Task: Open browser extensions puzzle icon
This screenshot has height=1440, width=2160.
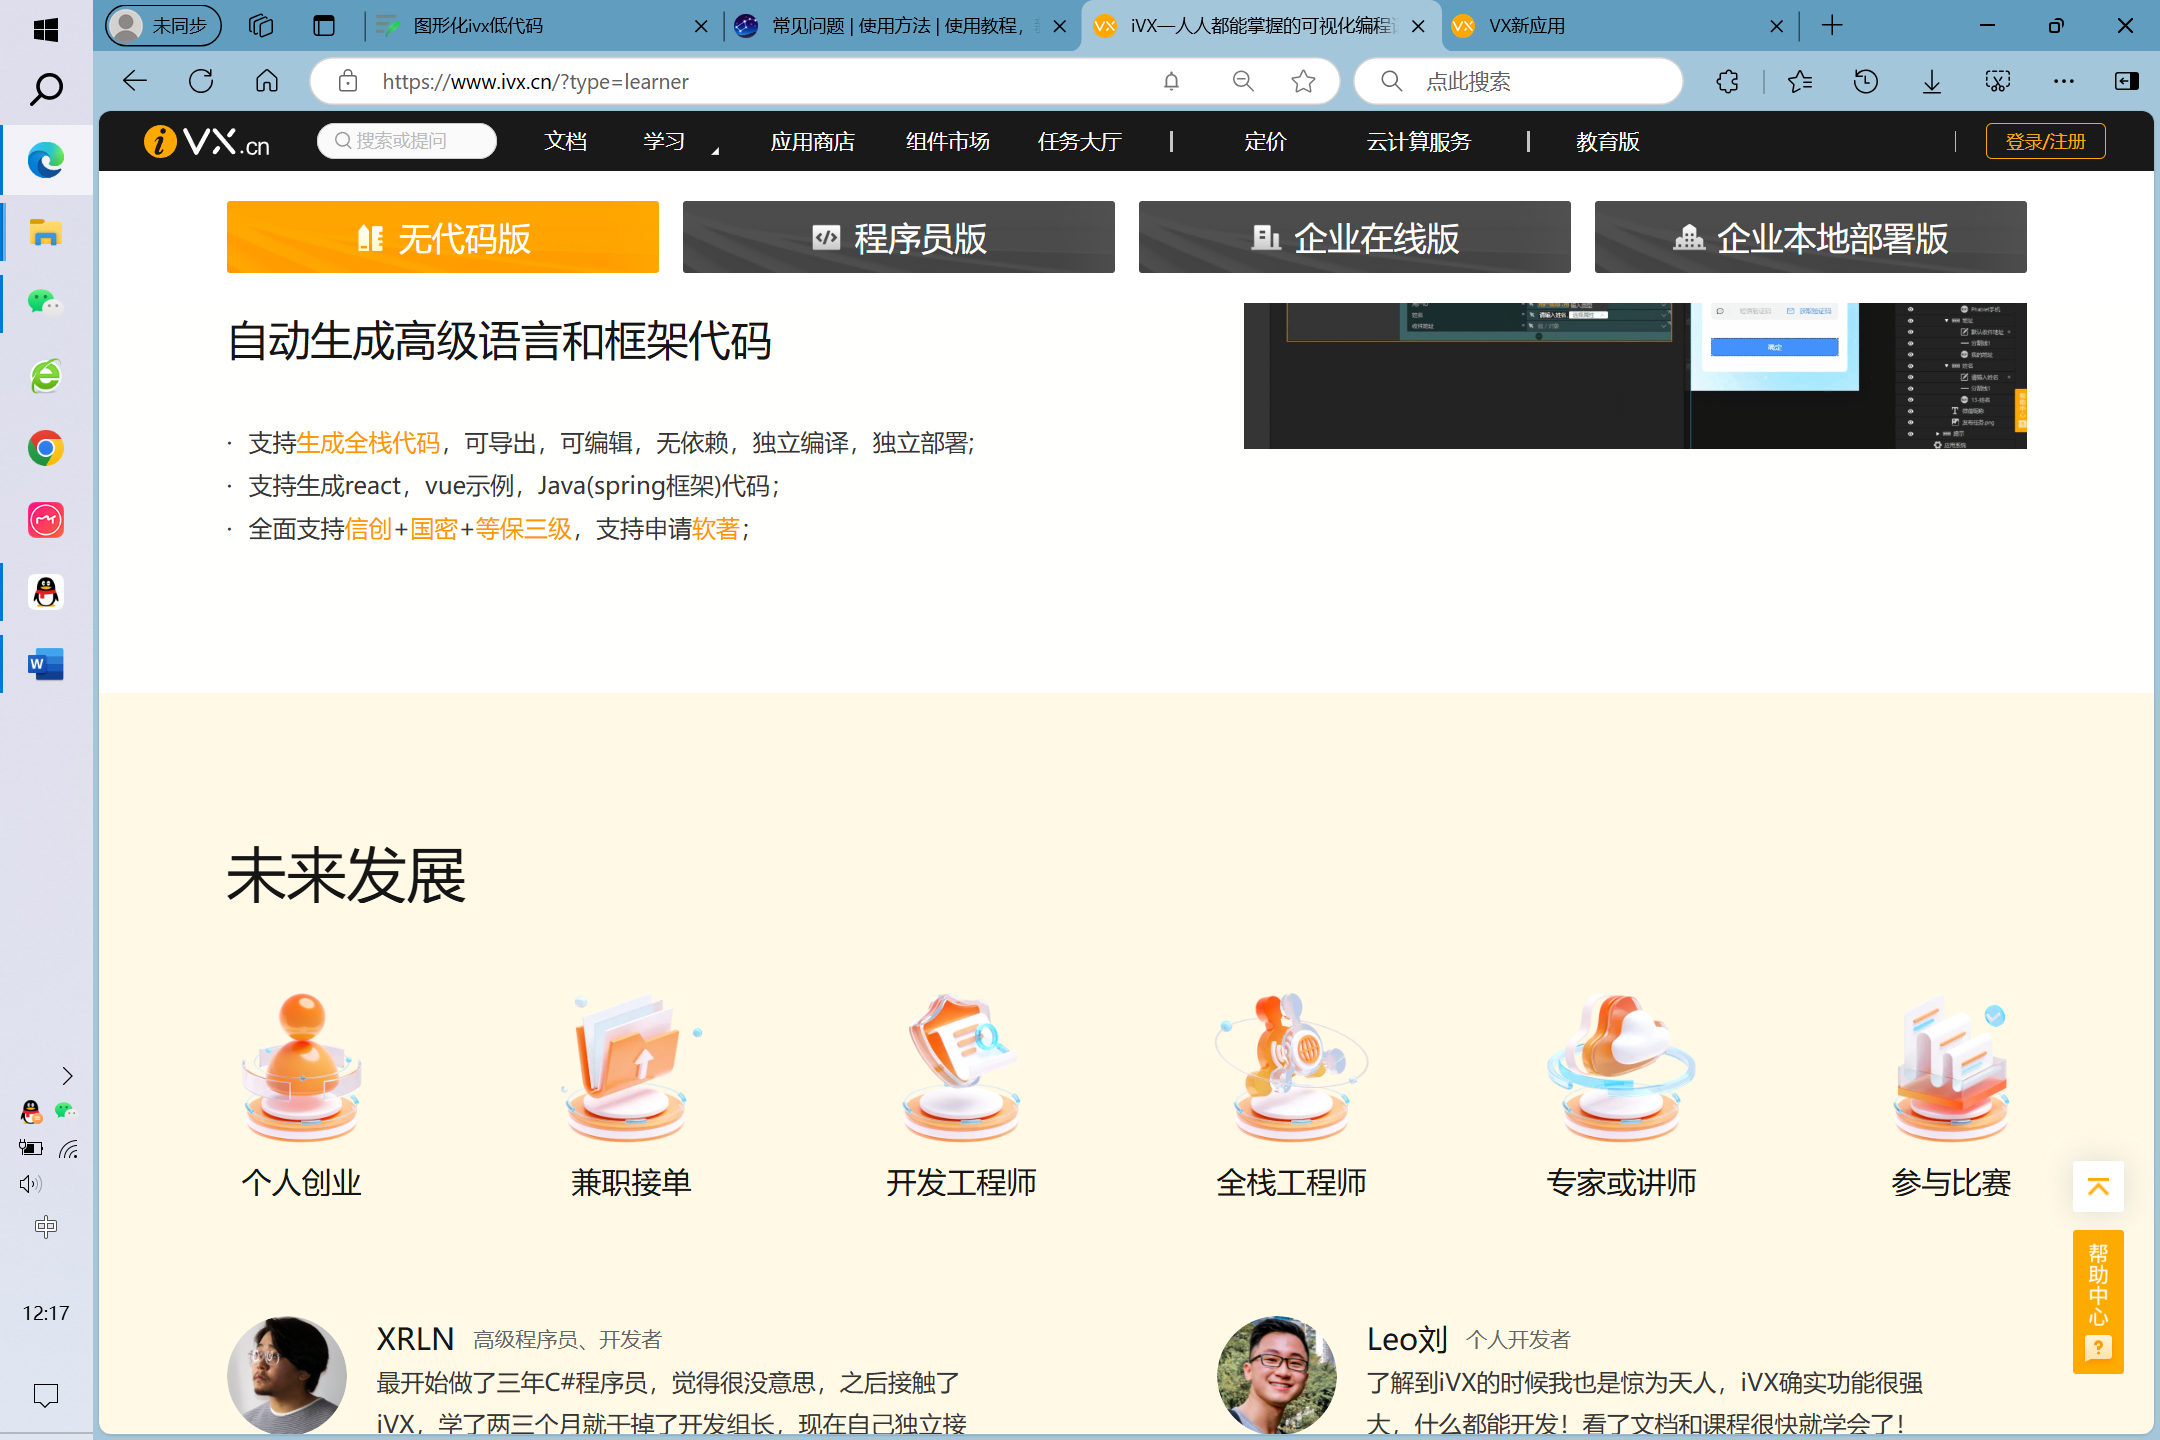Action: [x=1727, y=81]
